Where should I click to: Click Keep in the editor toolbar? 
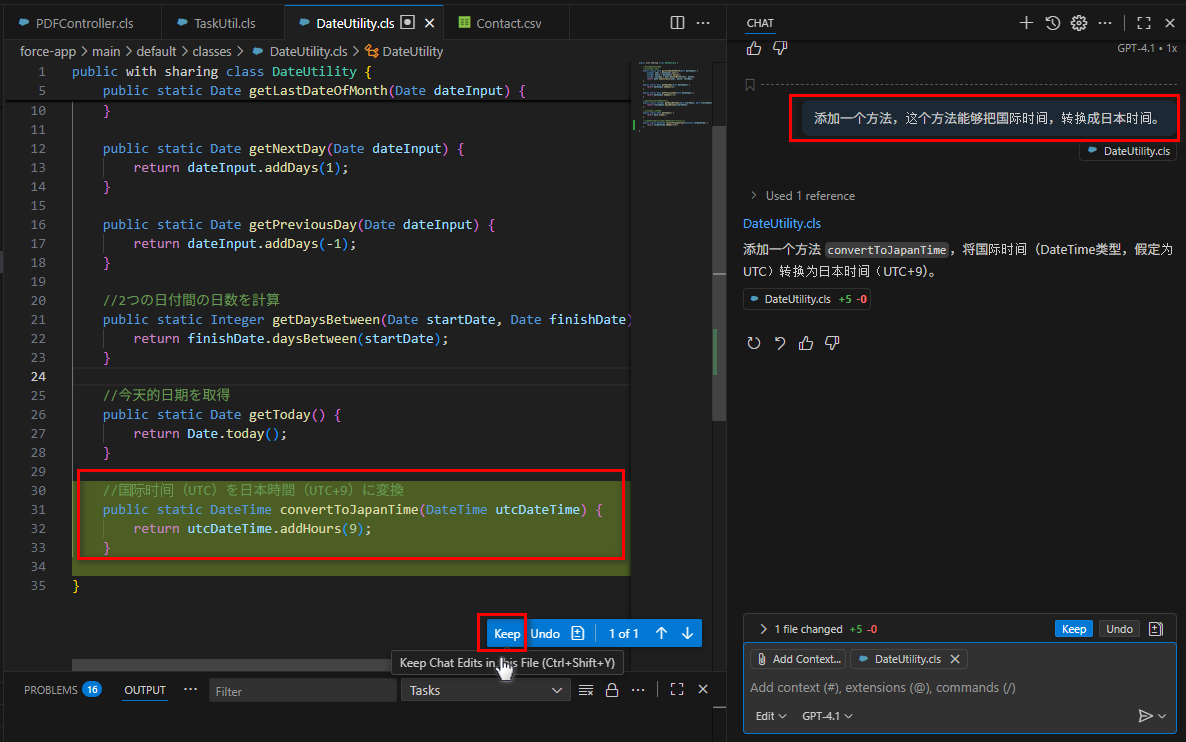[x=507, y=633]
